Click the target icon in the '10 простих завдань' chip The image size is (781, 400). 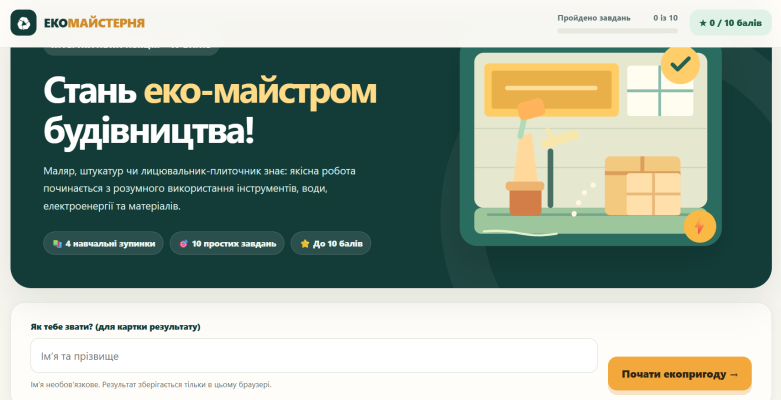(183, 244)
